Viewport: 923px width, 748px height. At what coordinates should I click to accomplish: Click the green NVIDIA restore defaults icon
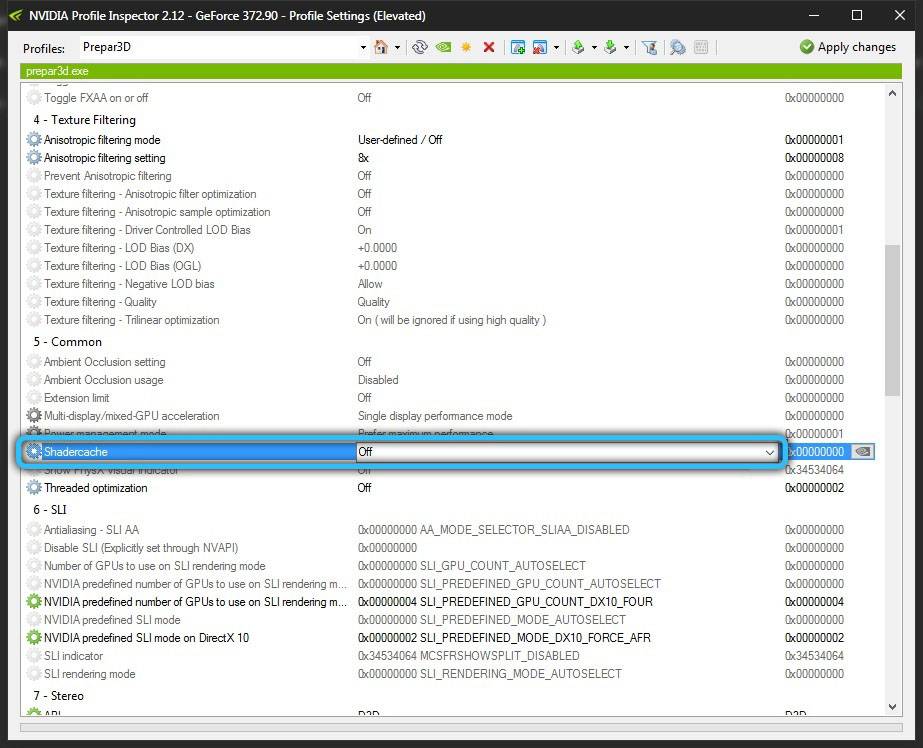coord(443,47)
